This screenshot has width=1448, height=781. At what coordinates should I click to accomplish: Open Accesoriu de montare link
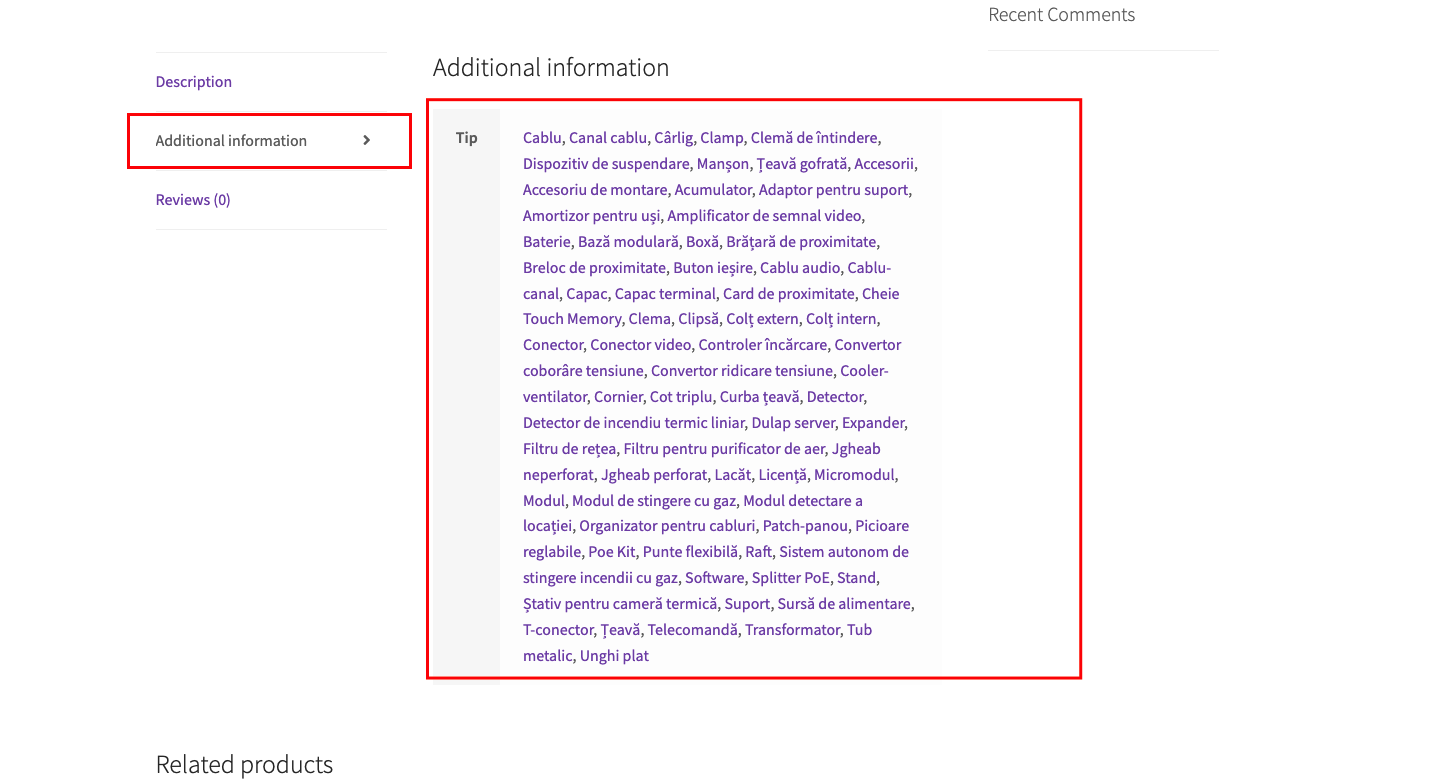pyautogui.click(x=595, y=190)
